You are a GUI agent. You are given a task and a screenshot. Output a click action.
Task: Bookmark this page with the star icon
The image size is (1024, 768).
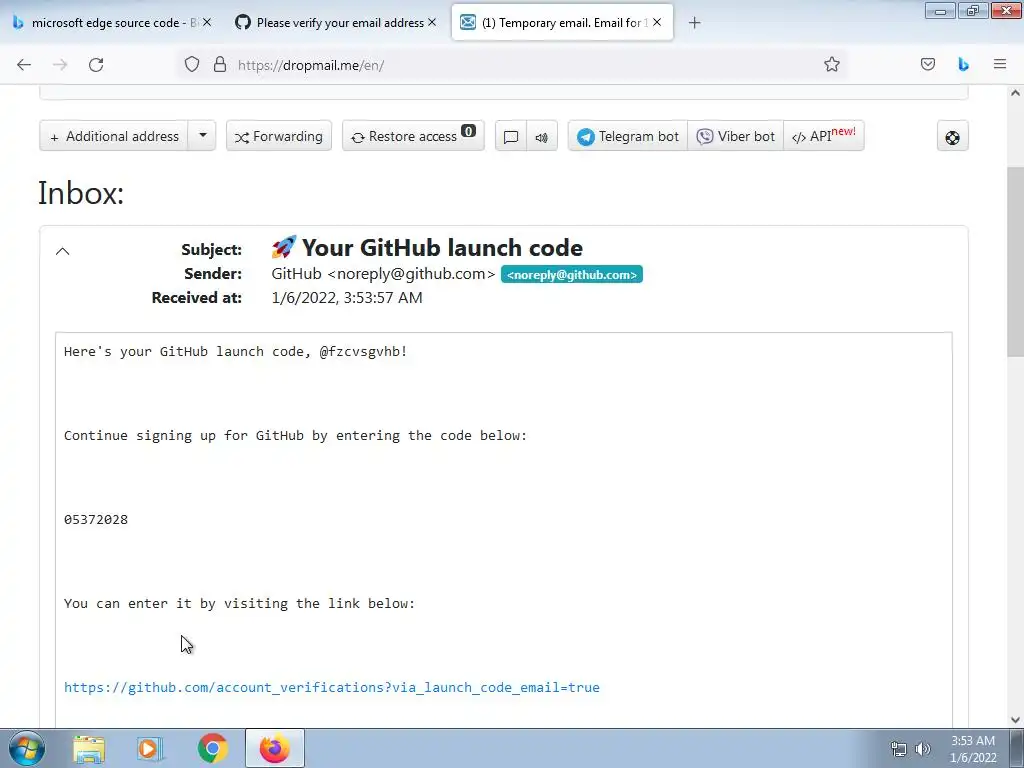click(x=831, y=65)
